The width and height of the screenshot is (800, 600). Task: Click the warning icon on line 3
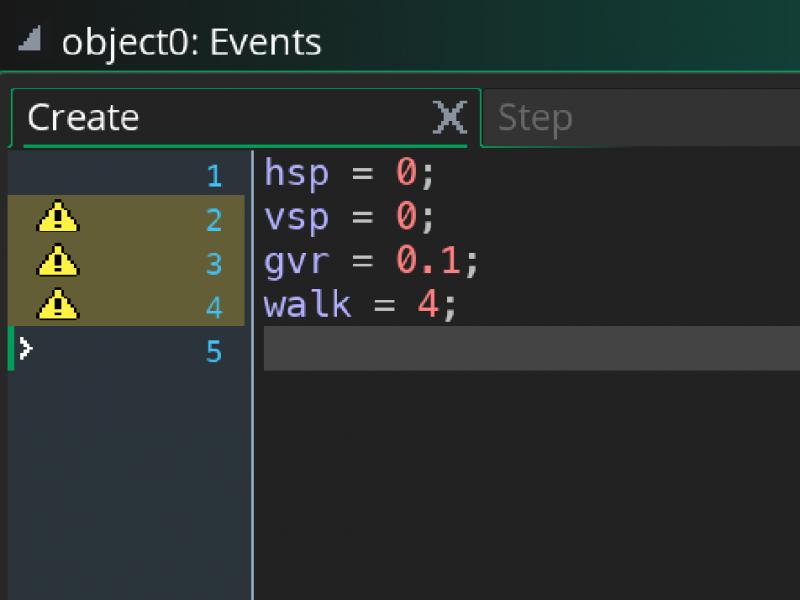click(58, 261)
